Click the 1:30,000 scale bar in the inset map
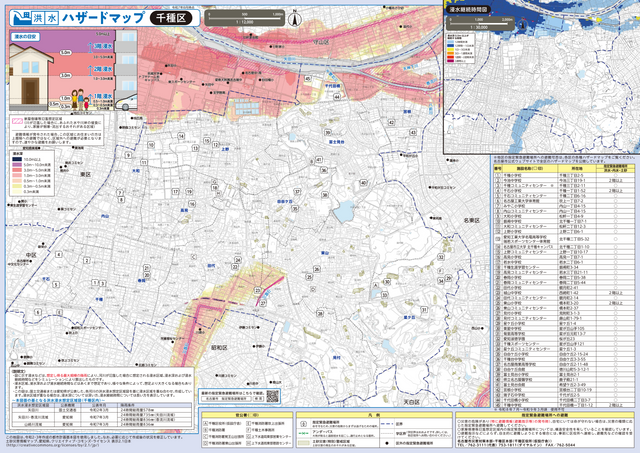Viewport: 640px width, 453px height. [479, 24]
